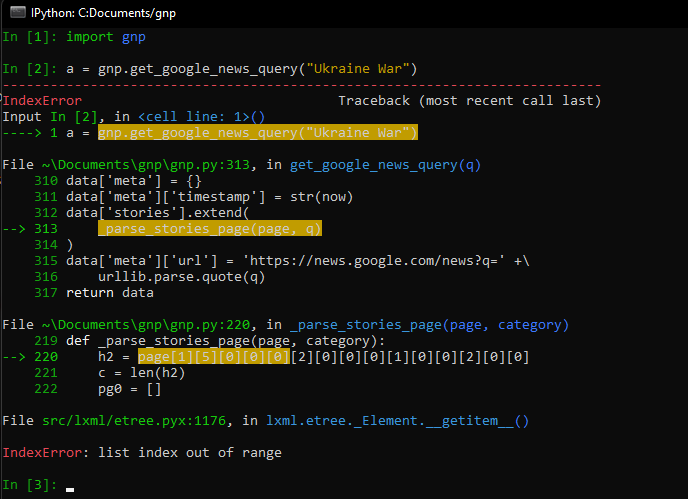Click file path '~\Documents\gnp\gnp.py:220'

pos(146,325)
